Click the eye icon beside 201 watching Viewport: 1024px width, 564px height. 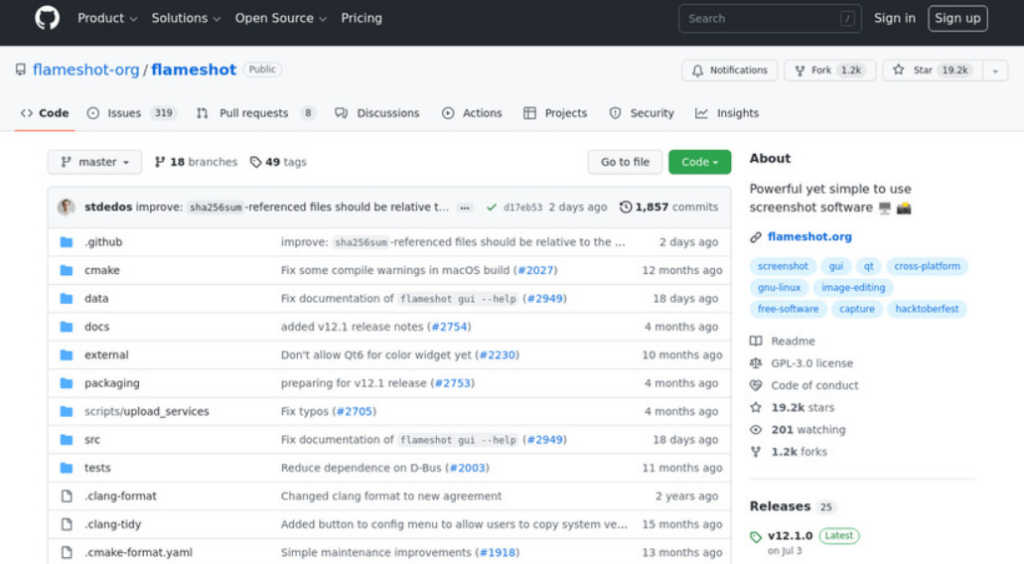click(x=756, y=430)
